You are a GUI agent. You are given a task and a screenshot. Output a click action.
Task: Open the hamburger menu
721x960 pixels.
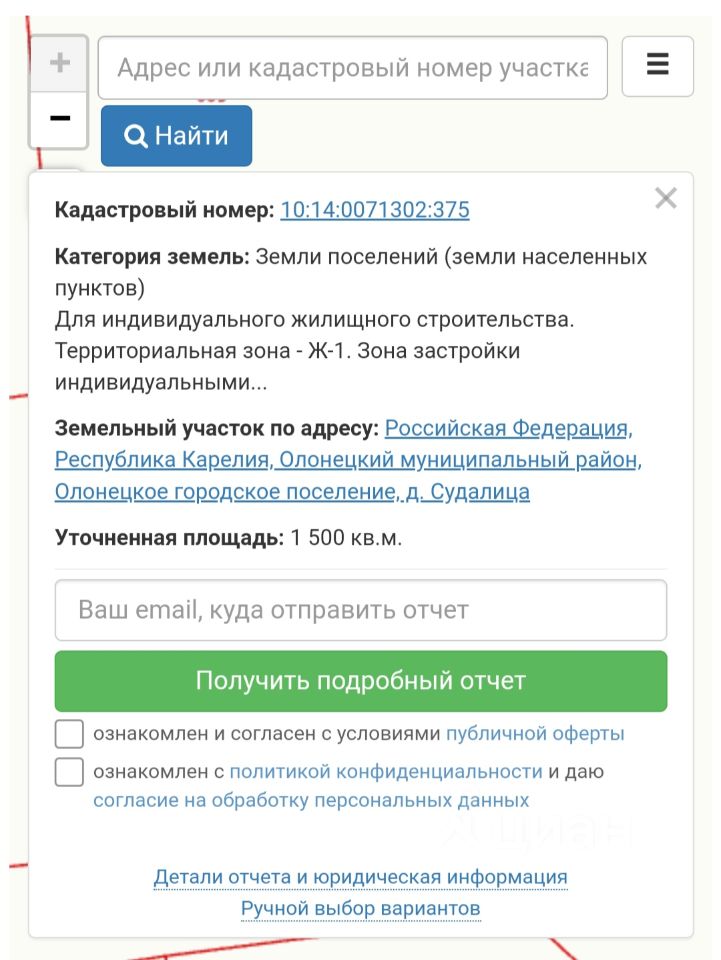[x=657, y=66]
